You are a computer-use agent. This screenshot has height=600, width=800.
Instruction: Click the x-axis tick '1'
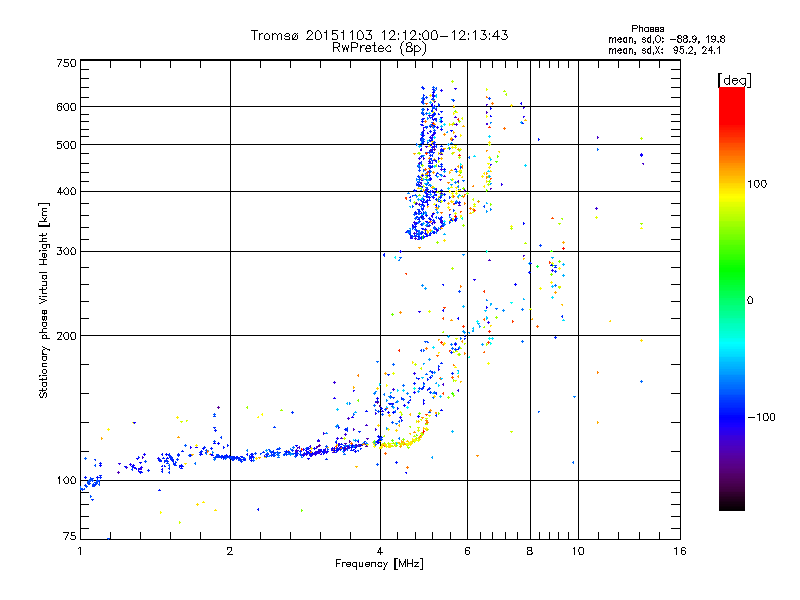coord(80,551)
